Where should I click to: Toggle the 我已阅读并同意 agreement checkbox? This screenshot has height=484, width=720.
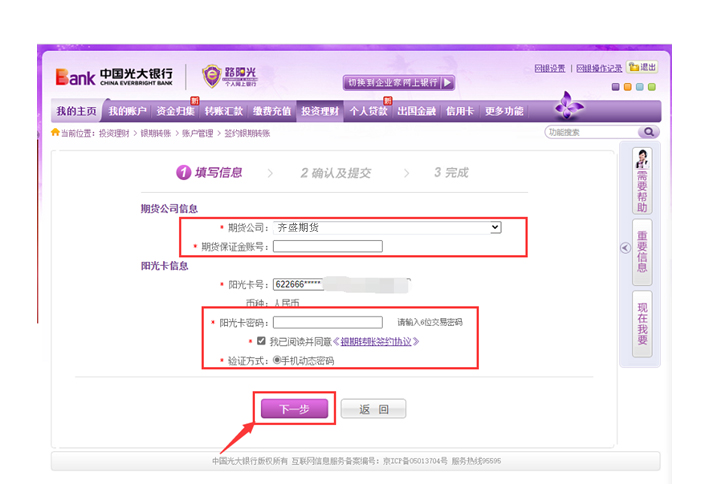[261, 341]
